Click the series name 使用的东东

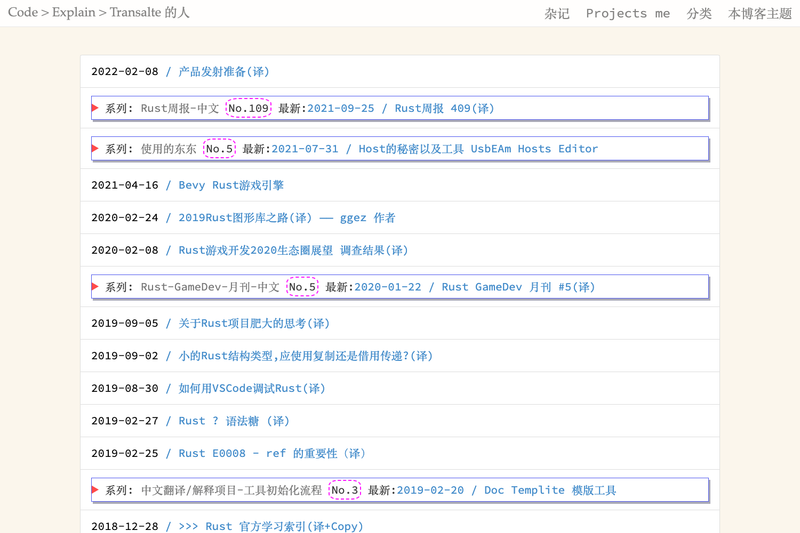pos(168,149)
